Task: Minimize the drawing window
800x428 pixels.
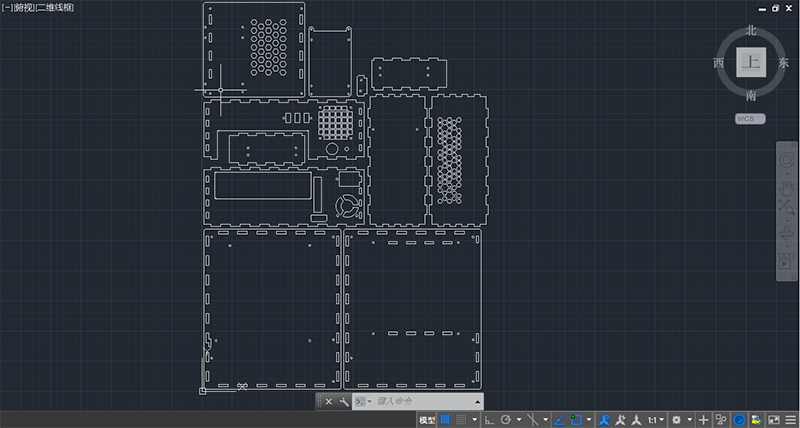Action: click(762, 9)
